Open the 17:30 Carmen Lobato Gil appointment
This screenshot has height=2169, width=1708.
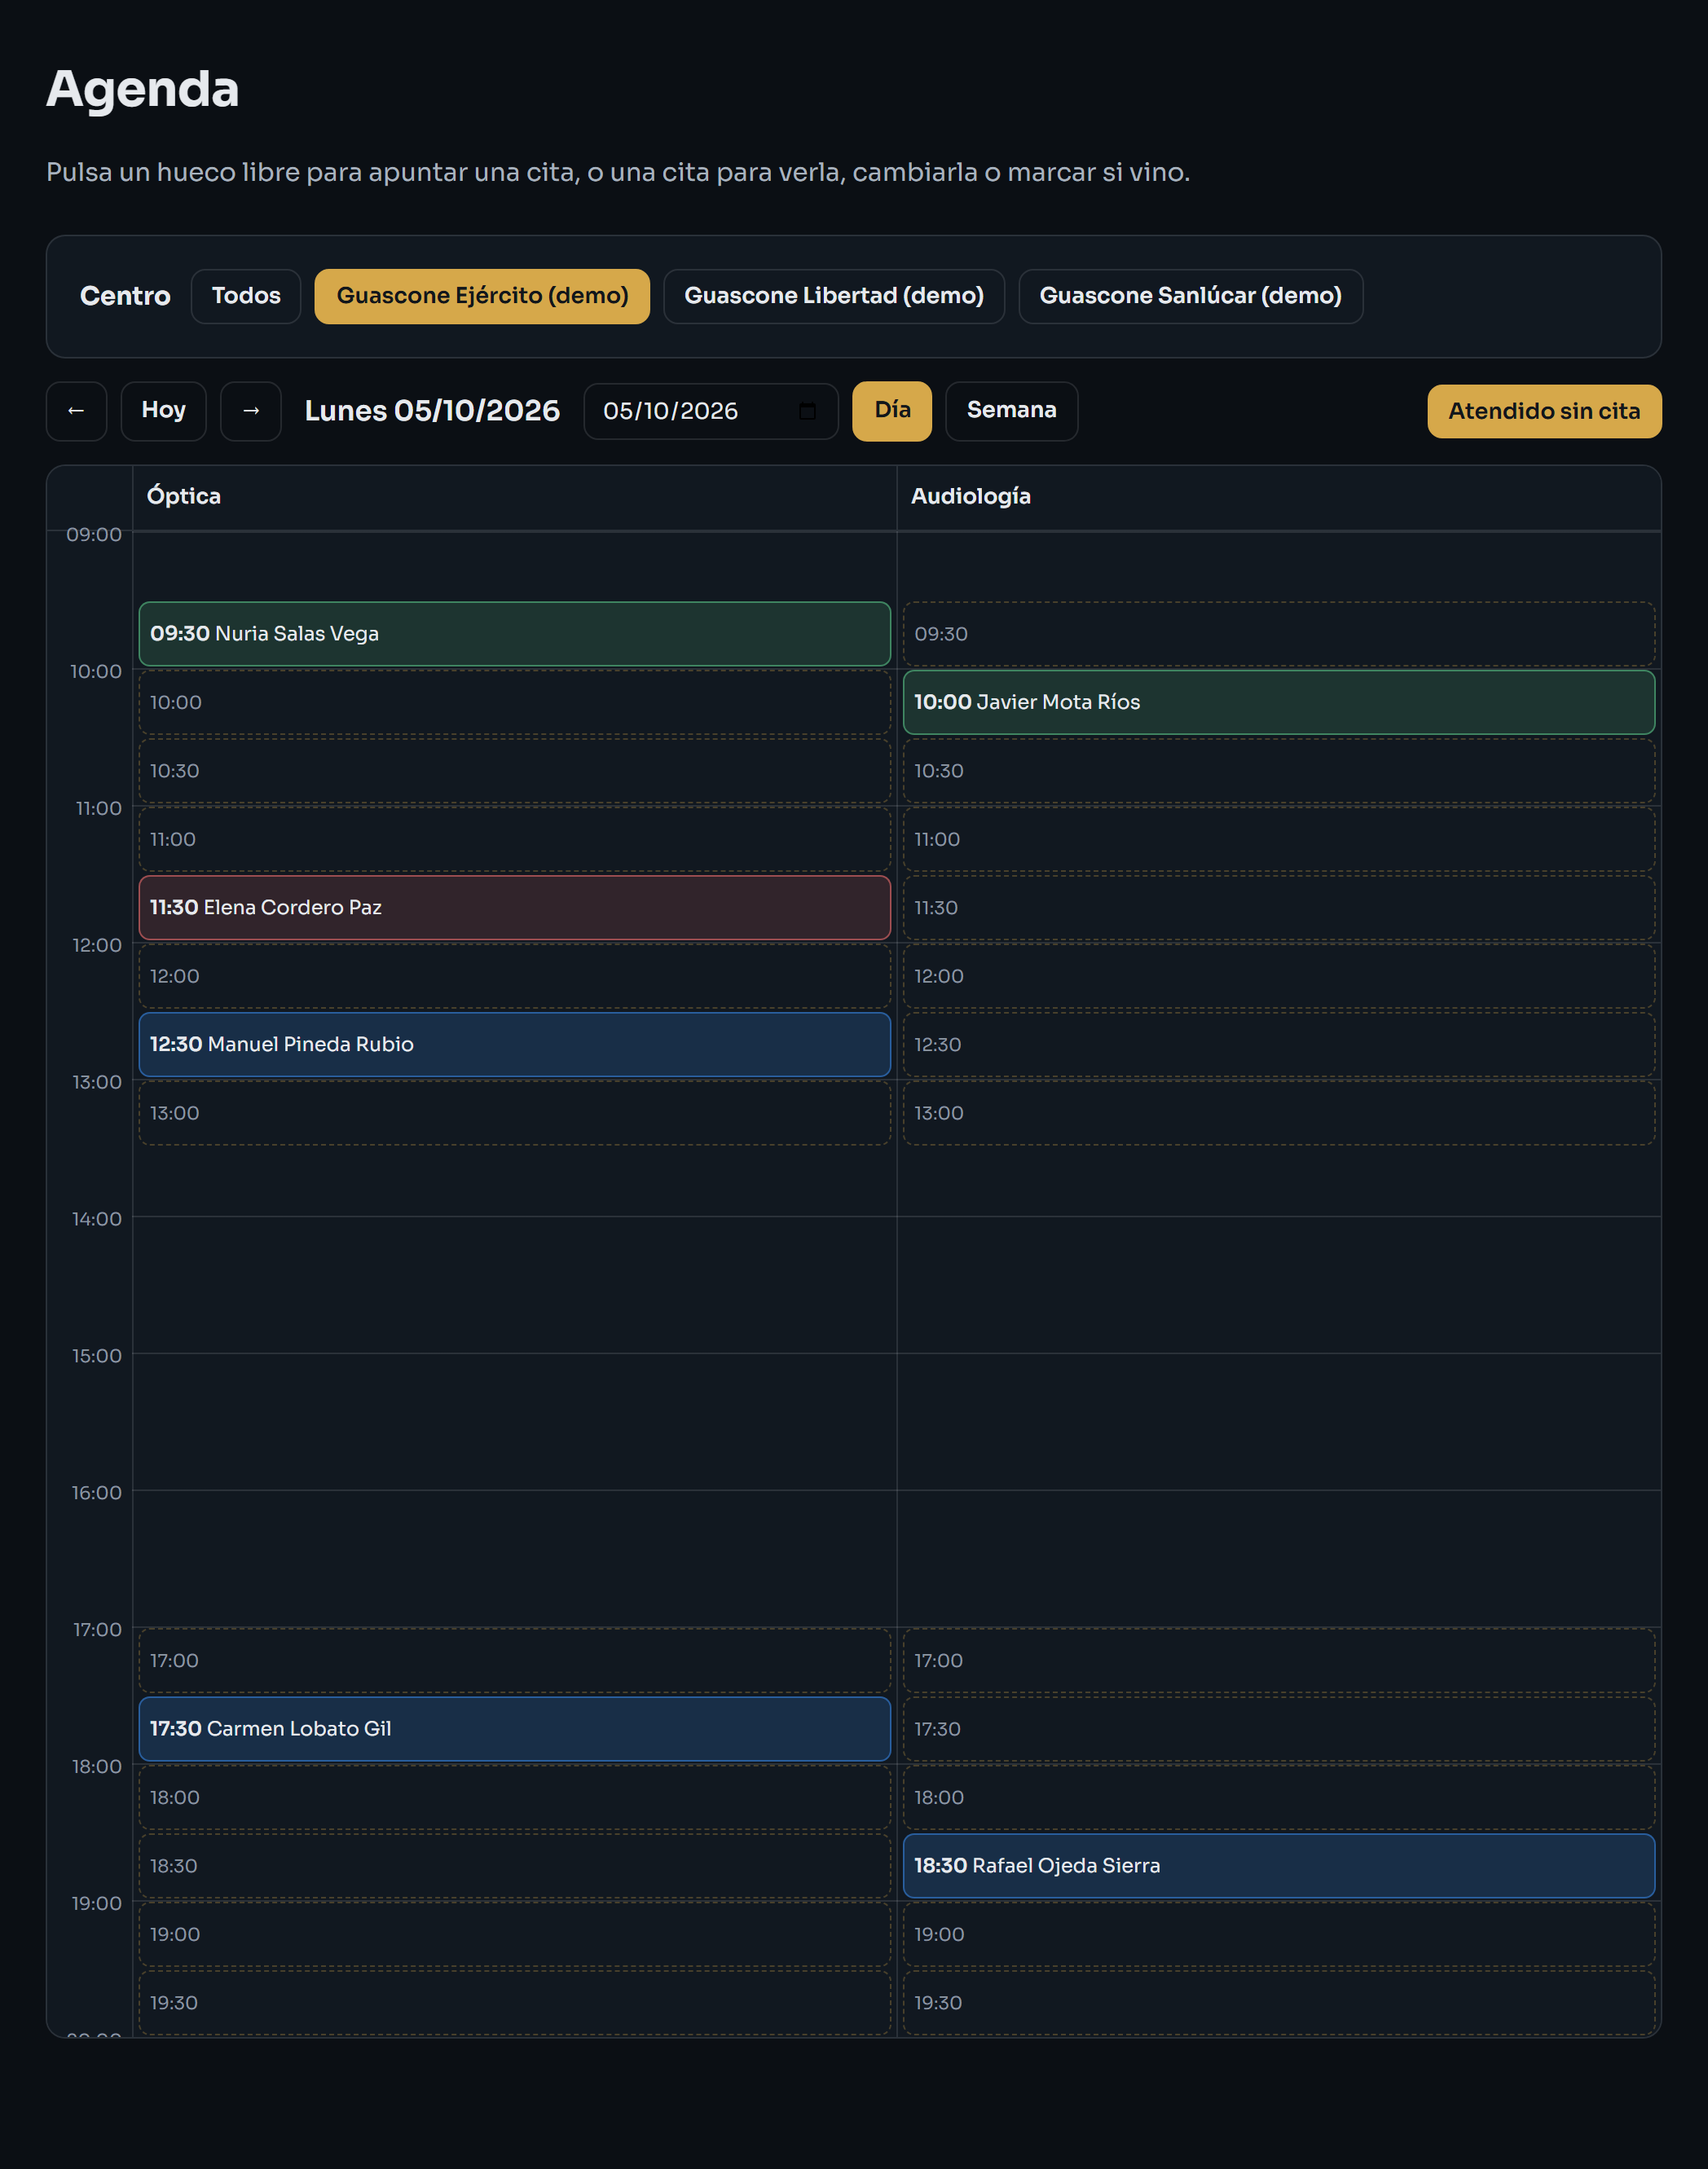[515, 1729]
